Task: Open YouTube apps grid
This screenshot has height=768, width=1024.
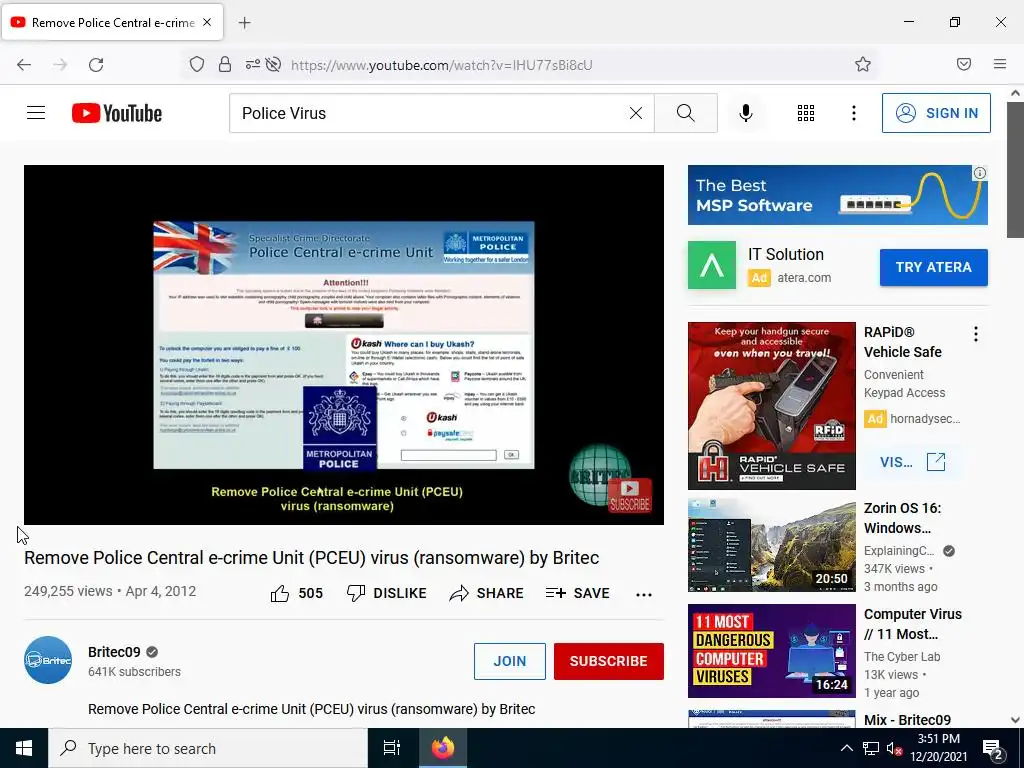Action: (806, 113)
